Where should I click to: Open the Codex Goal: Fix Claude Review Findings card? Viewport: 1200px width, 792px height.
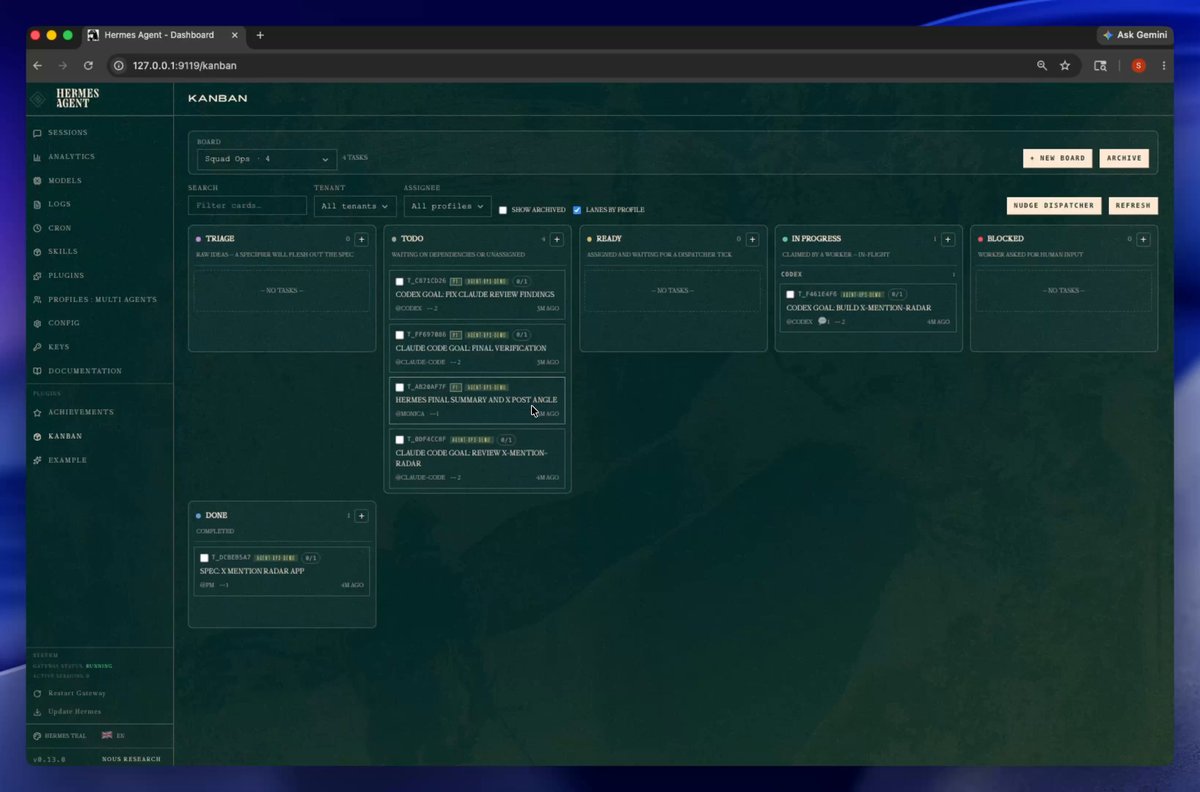coord(477,294)
